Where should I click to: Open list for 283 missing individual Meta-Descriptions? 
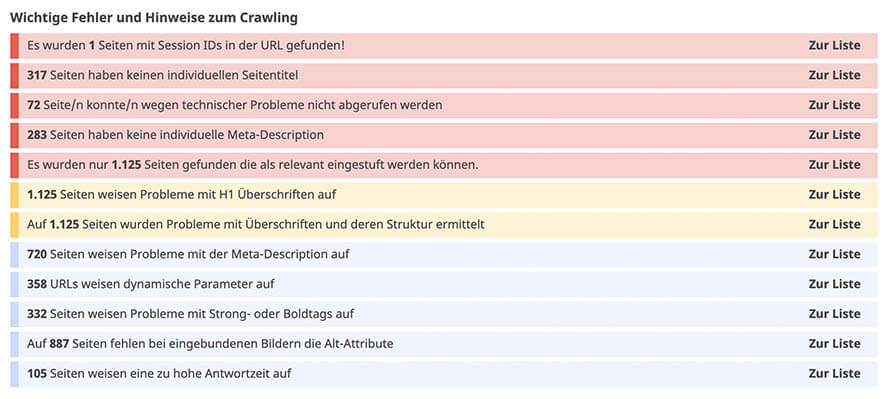point(834,135)
